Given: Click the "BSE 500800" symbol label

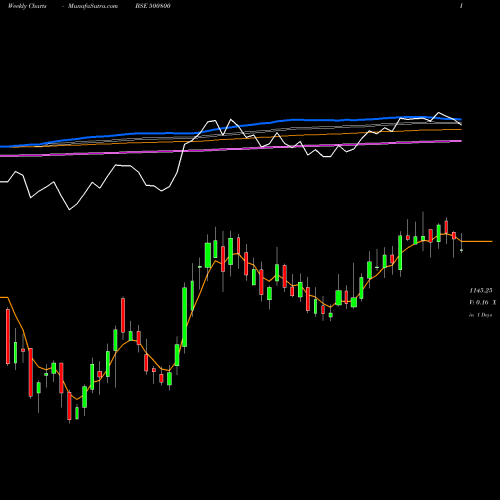Looking at the screenshot, I should point(153,6).
